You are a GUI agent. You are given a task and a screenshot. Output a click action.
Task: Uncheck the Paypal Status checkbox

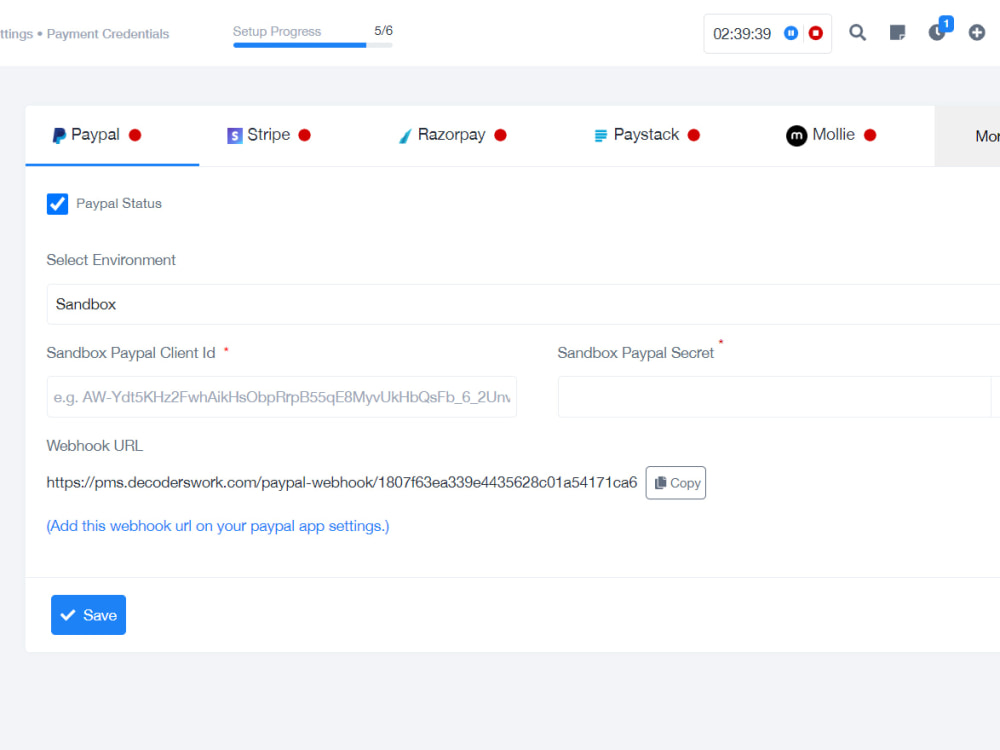pos(57,204)
